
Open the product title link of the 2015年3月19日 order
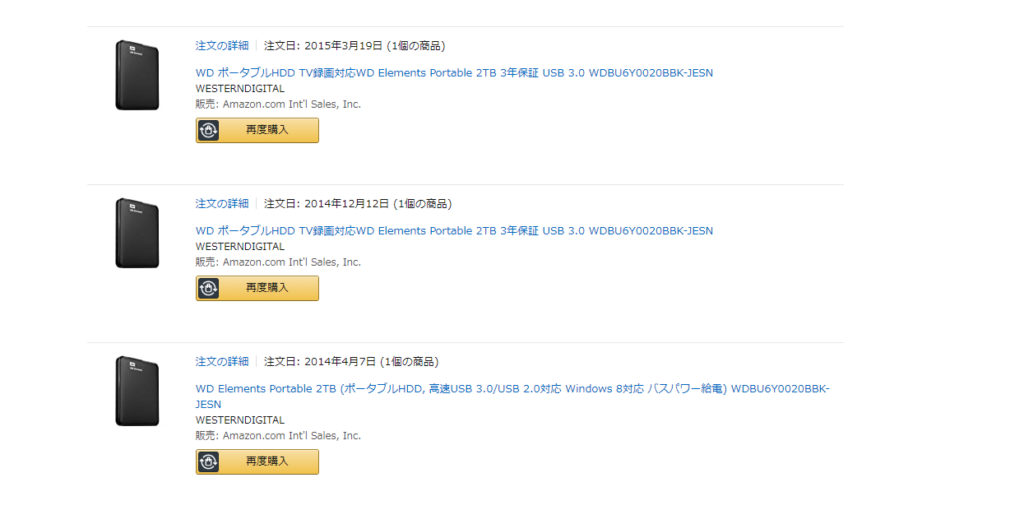(454, 72)
